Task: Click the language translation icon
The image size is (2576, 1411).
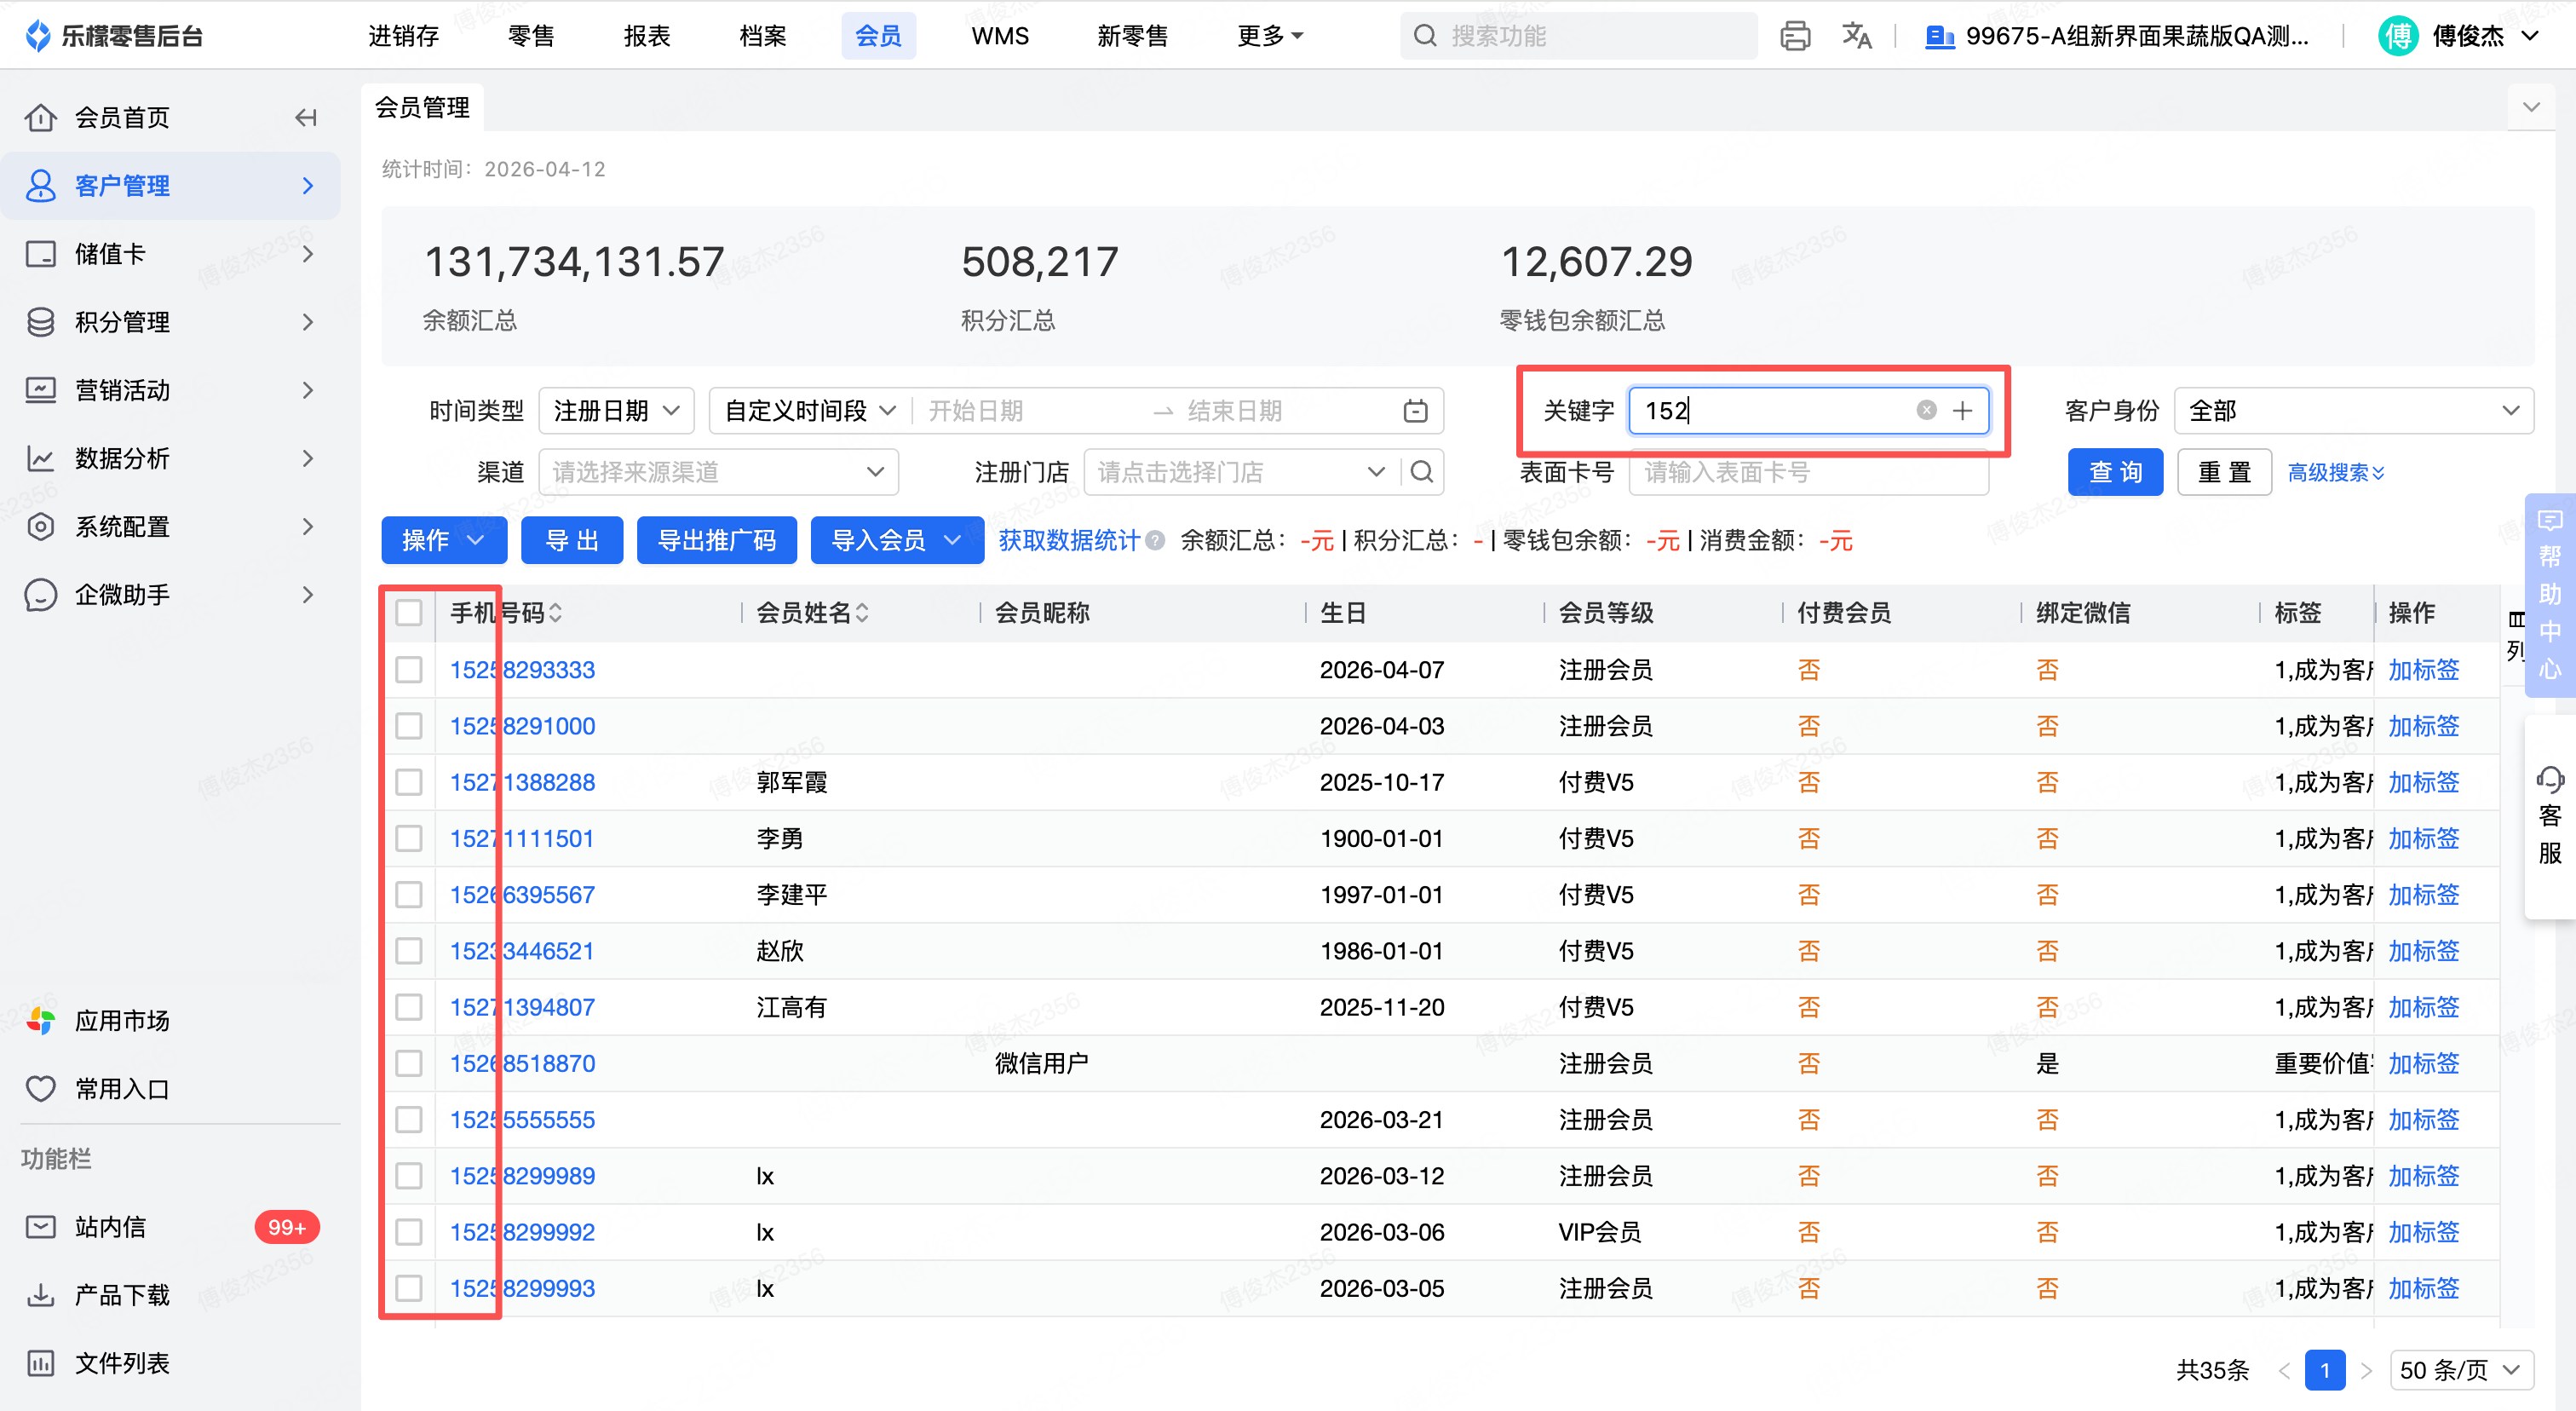Action: tap(1856, 36)
